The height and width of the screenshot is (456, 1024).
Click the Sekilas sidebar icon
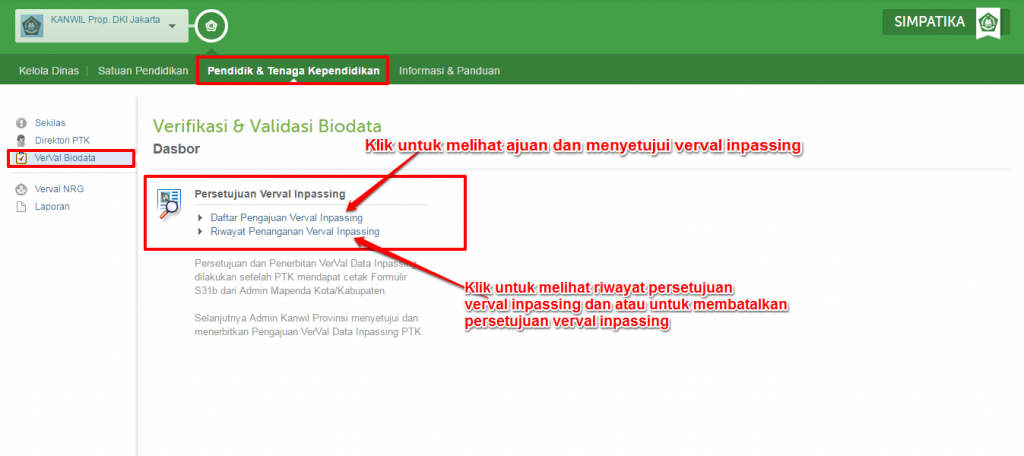click(22, 123)
